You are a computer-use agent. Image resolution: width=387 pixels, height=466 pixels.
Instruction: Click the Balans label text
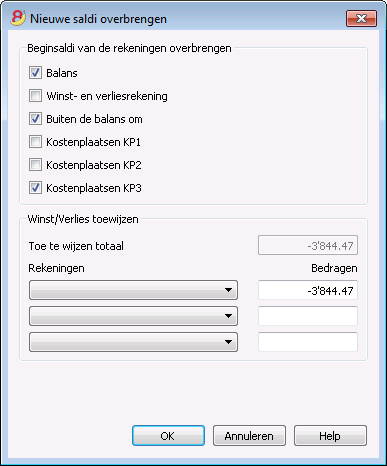click(62, 73)
